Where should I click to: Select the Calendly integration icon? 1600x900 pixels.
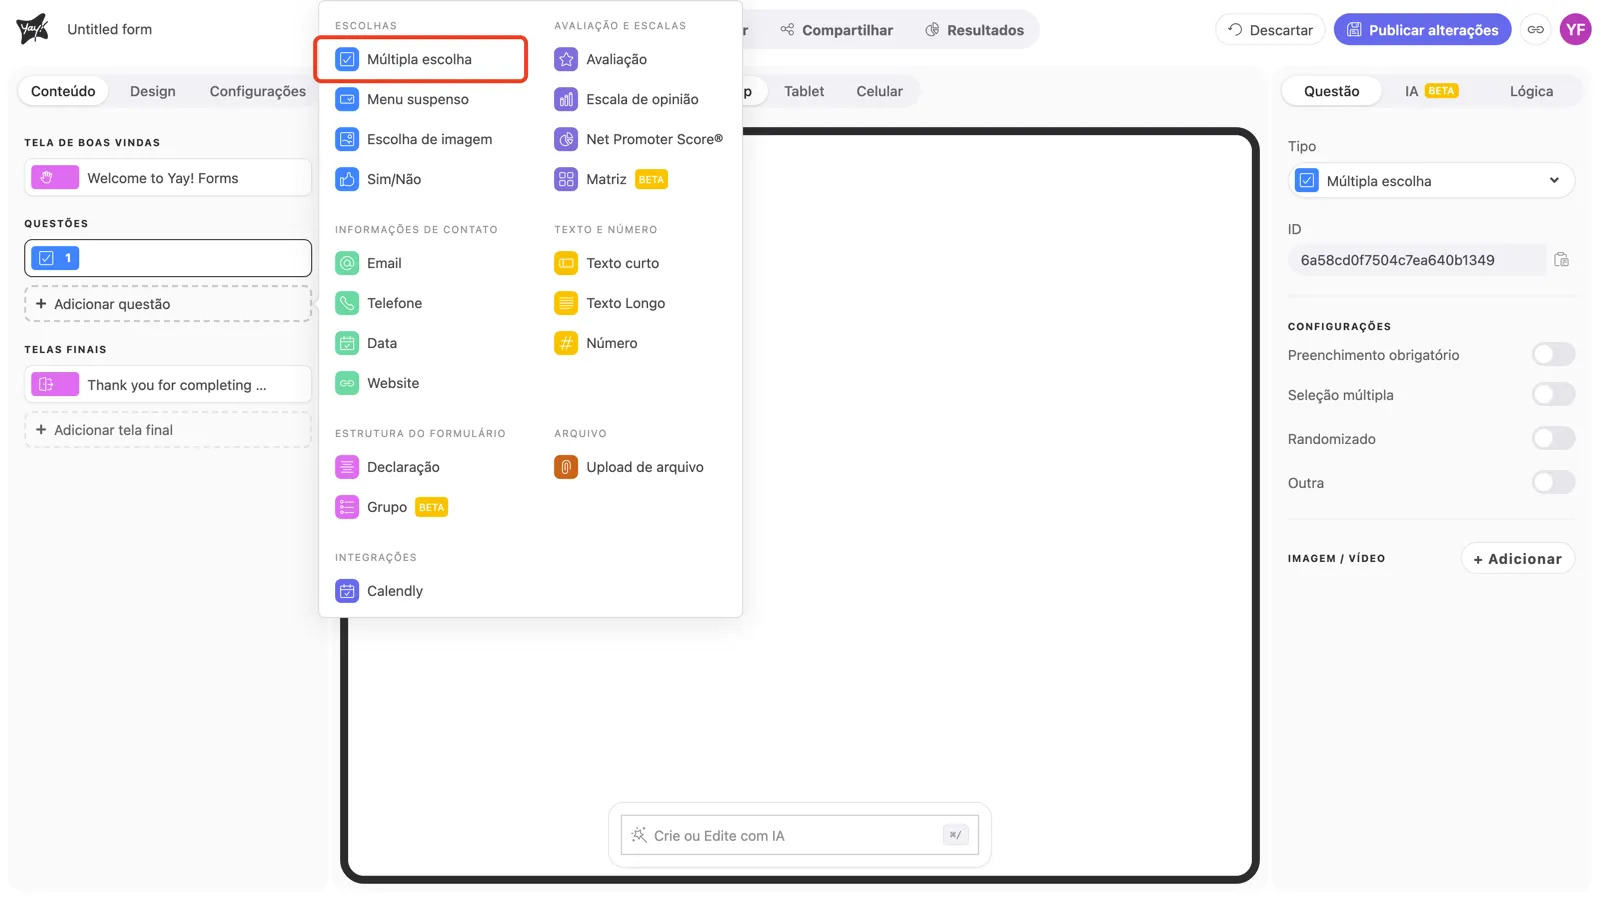pos(347,591)
